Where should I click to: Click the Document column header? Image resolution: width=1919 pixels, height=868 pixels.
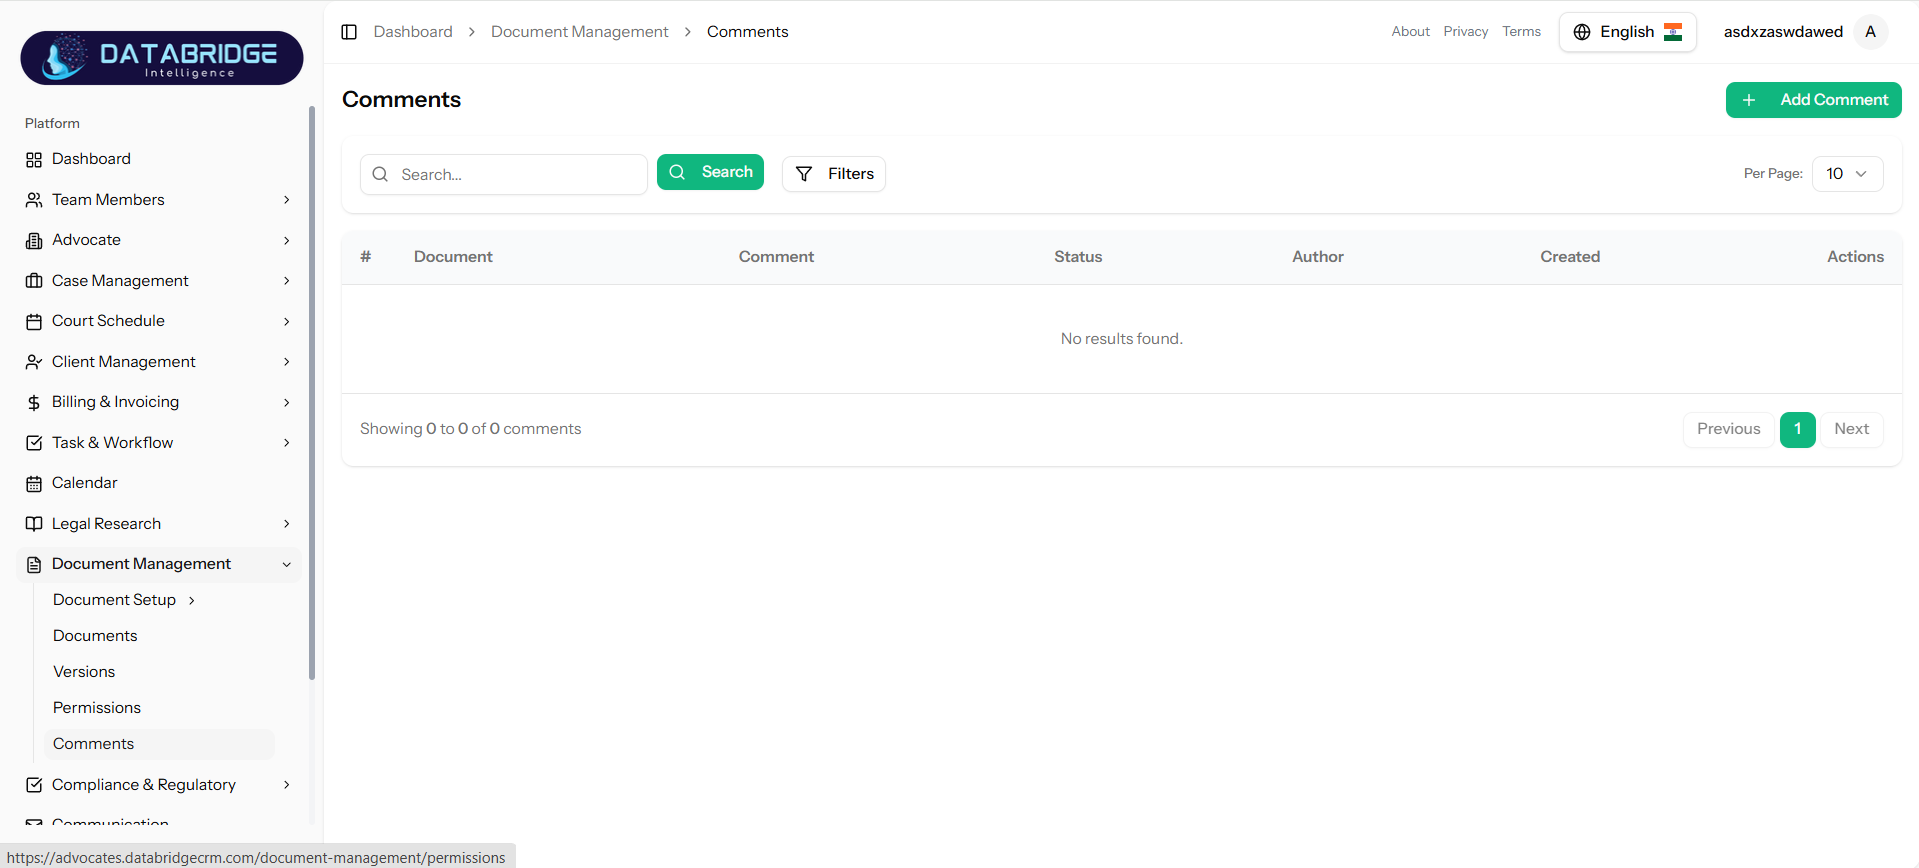453,257
